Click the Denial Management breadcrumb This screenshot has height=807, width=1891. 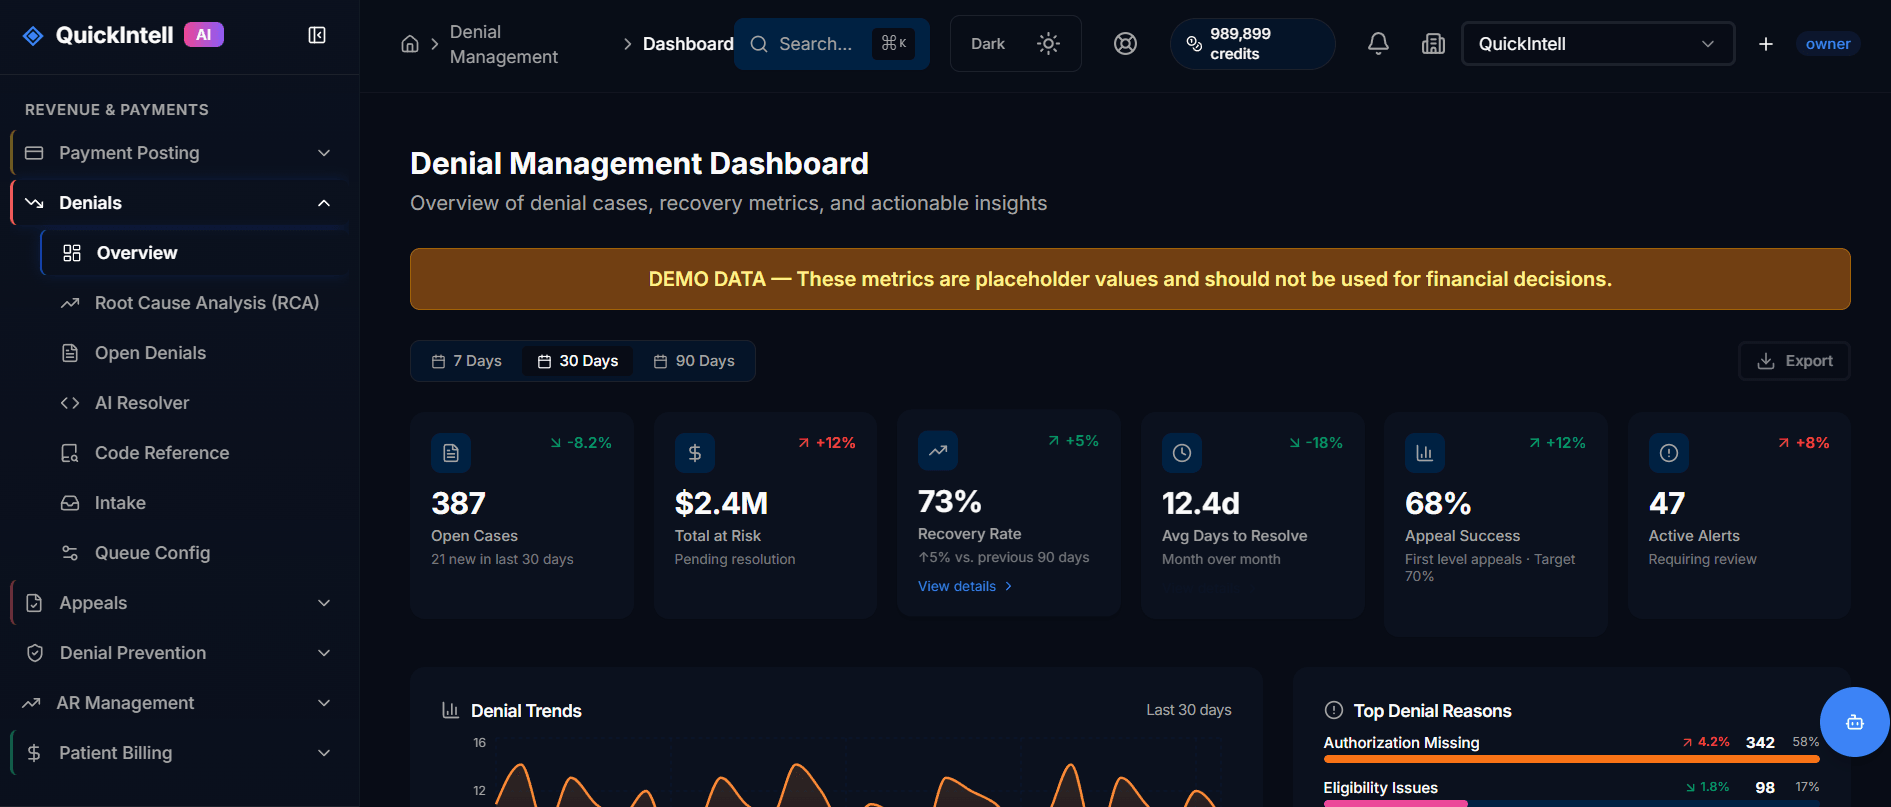click(x=504, y=44)
